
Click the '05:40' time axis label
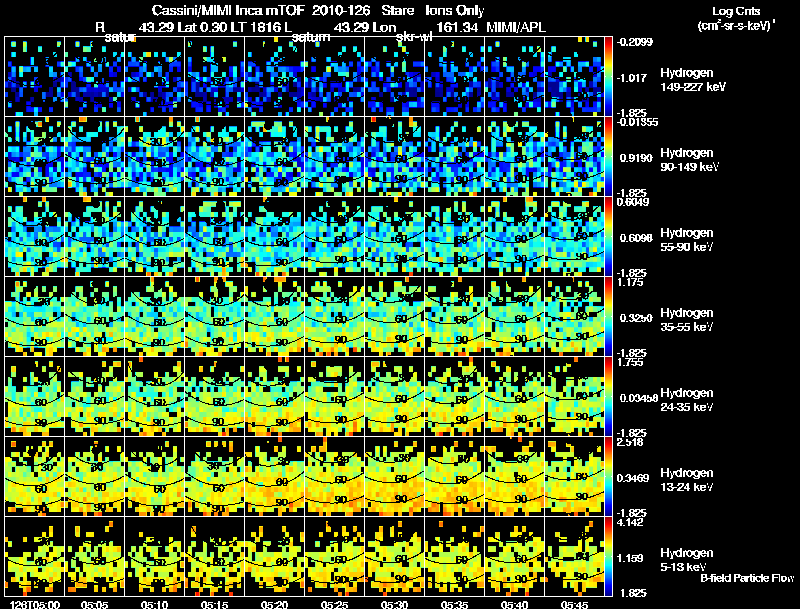pos(514,604)
